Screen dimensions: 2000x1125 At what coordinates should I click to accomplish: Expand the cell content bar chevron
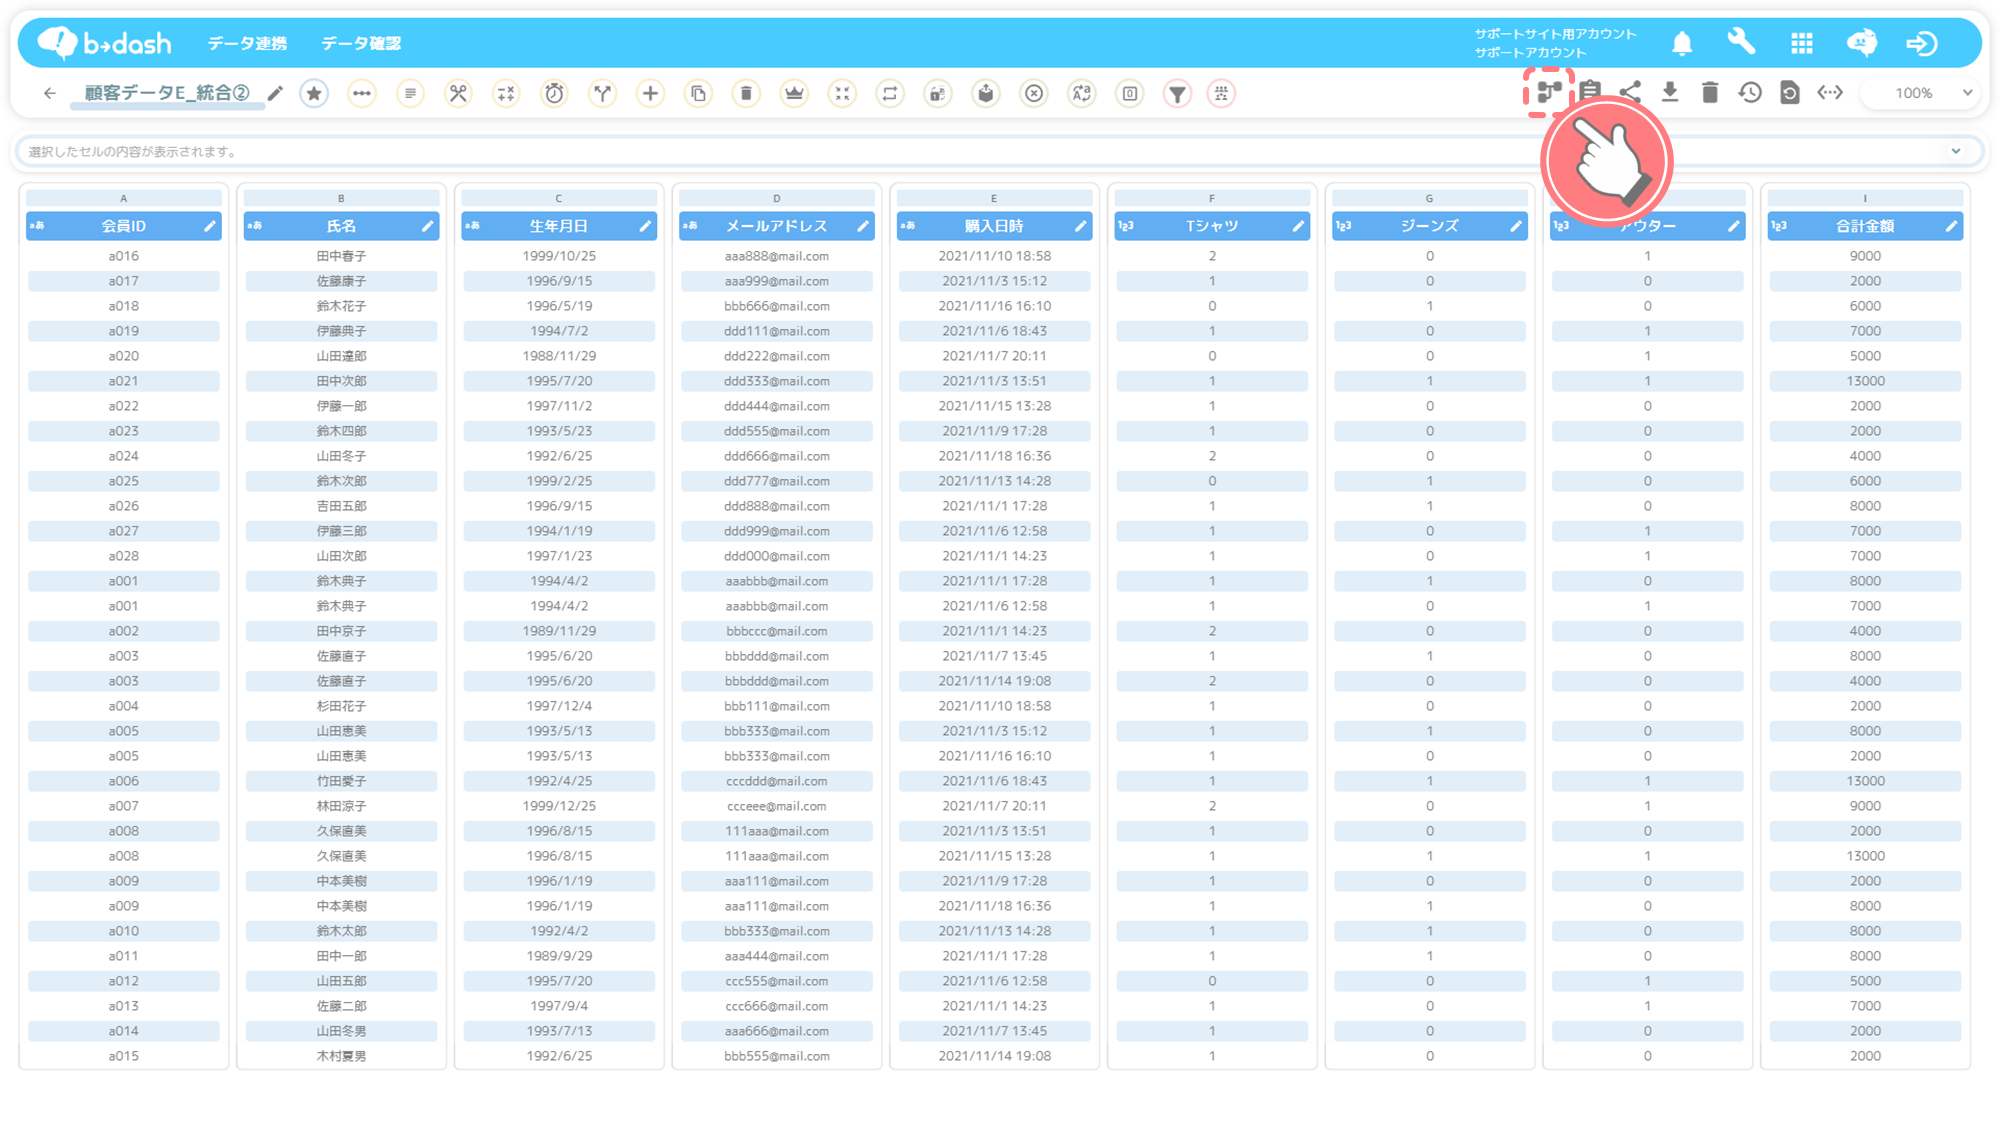1956,151
